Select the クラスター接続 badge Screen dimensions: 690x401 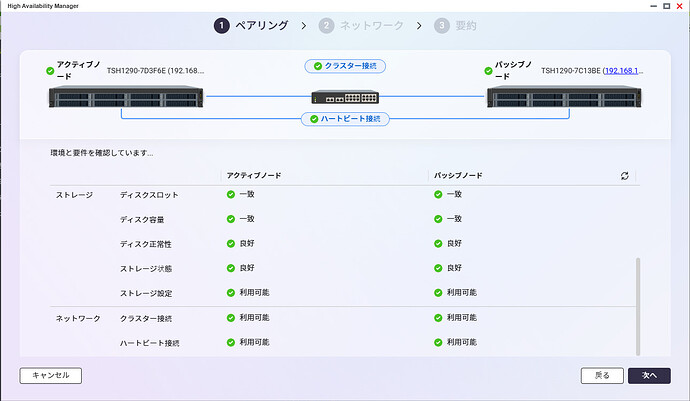[345, 66]
